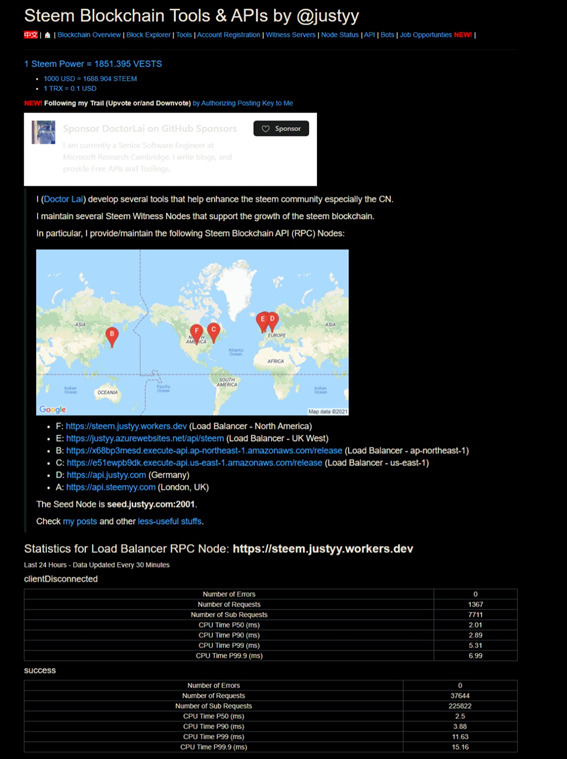
Task: Click 'Map data ©2021' on map
Action: (x=328, y=411)
